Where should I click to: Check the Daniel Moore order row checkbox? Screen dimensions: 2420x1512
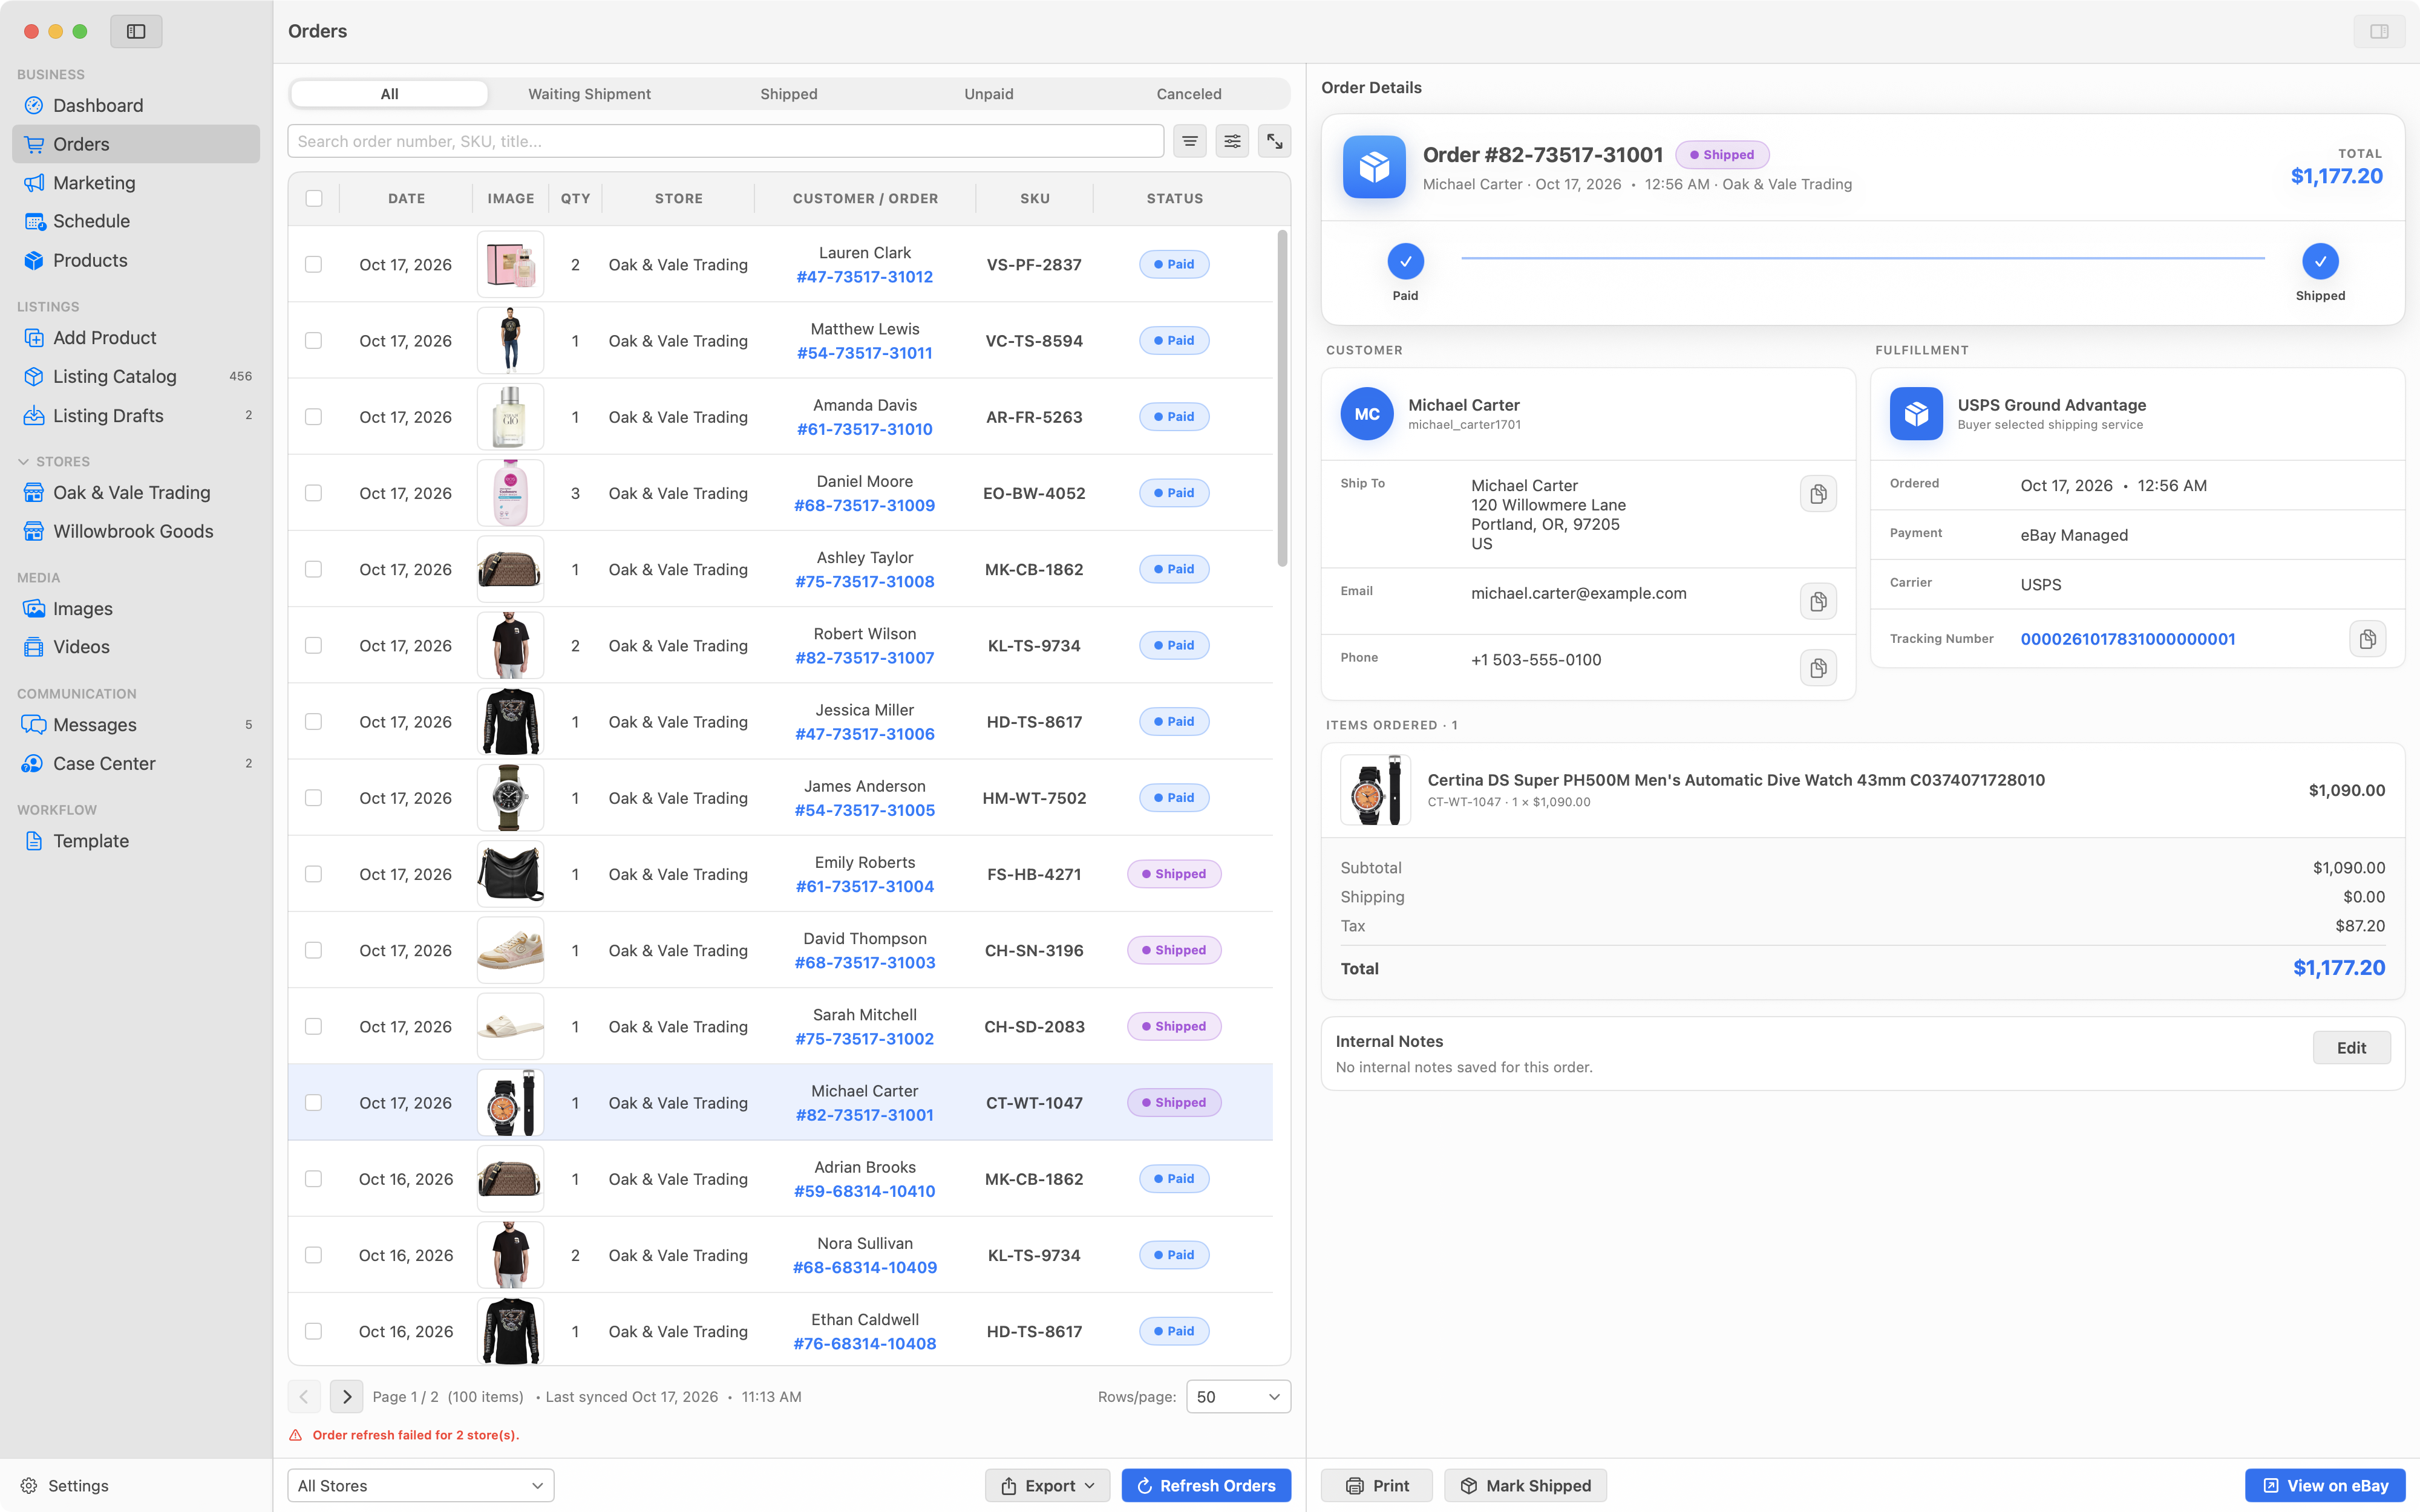pyautogui.click(x=314, y=493)
